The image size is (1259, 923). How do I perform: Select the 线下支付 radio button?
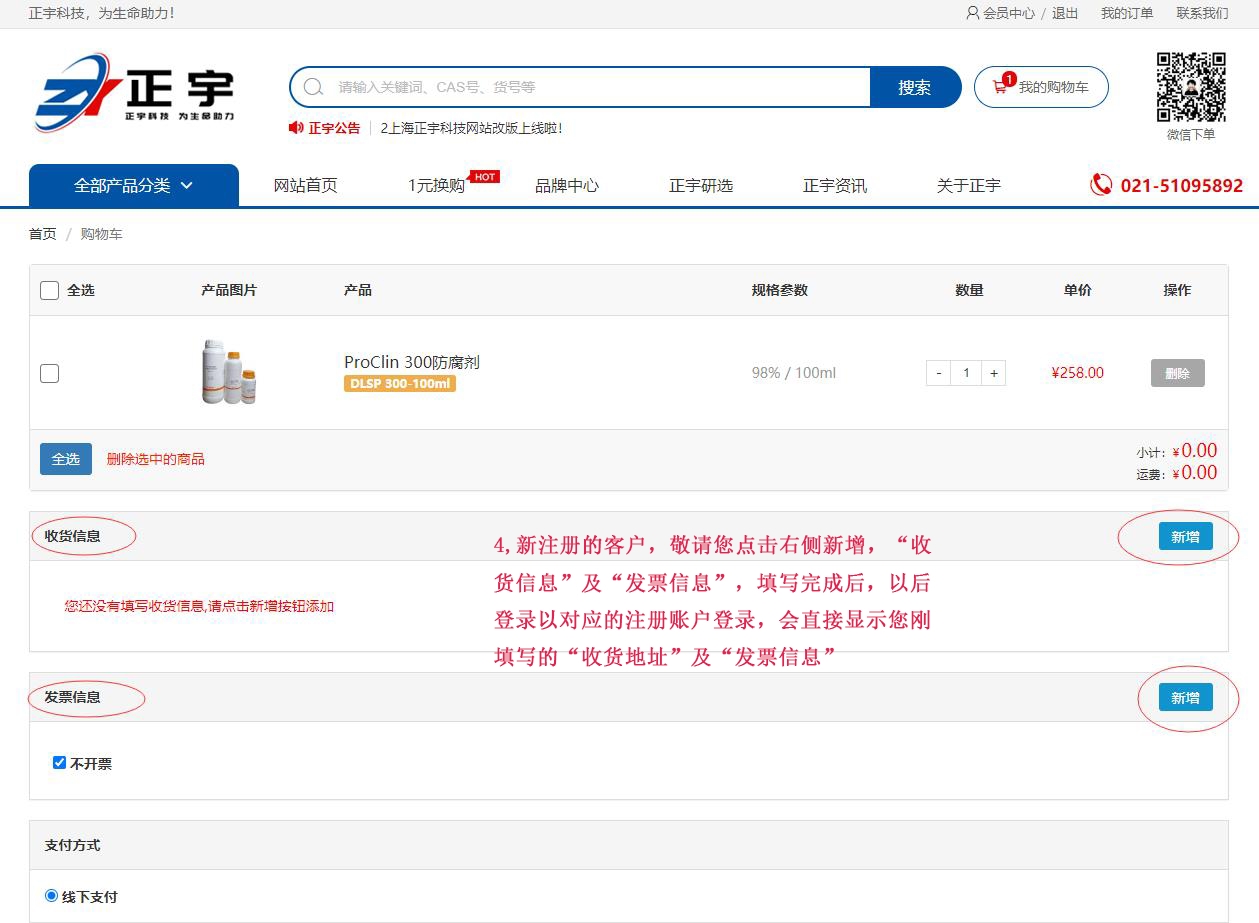coord(51,896)
